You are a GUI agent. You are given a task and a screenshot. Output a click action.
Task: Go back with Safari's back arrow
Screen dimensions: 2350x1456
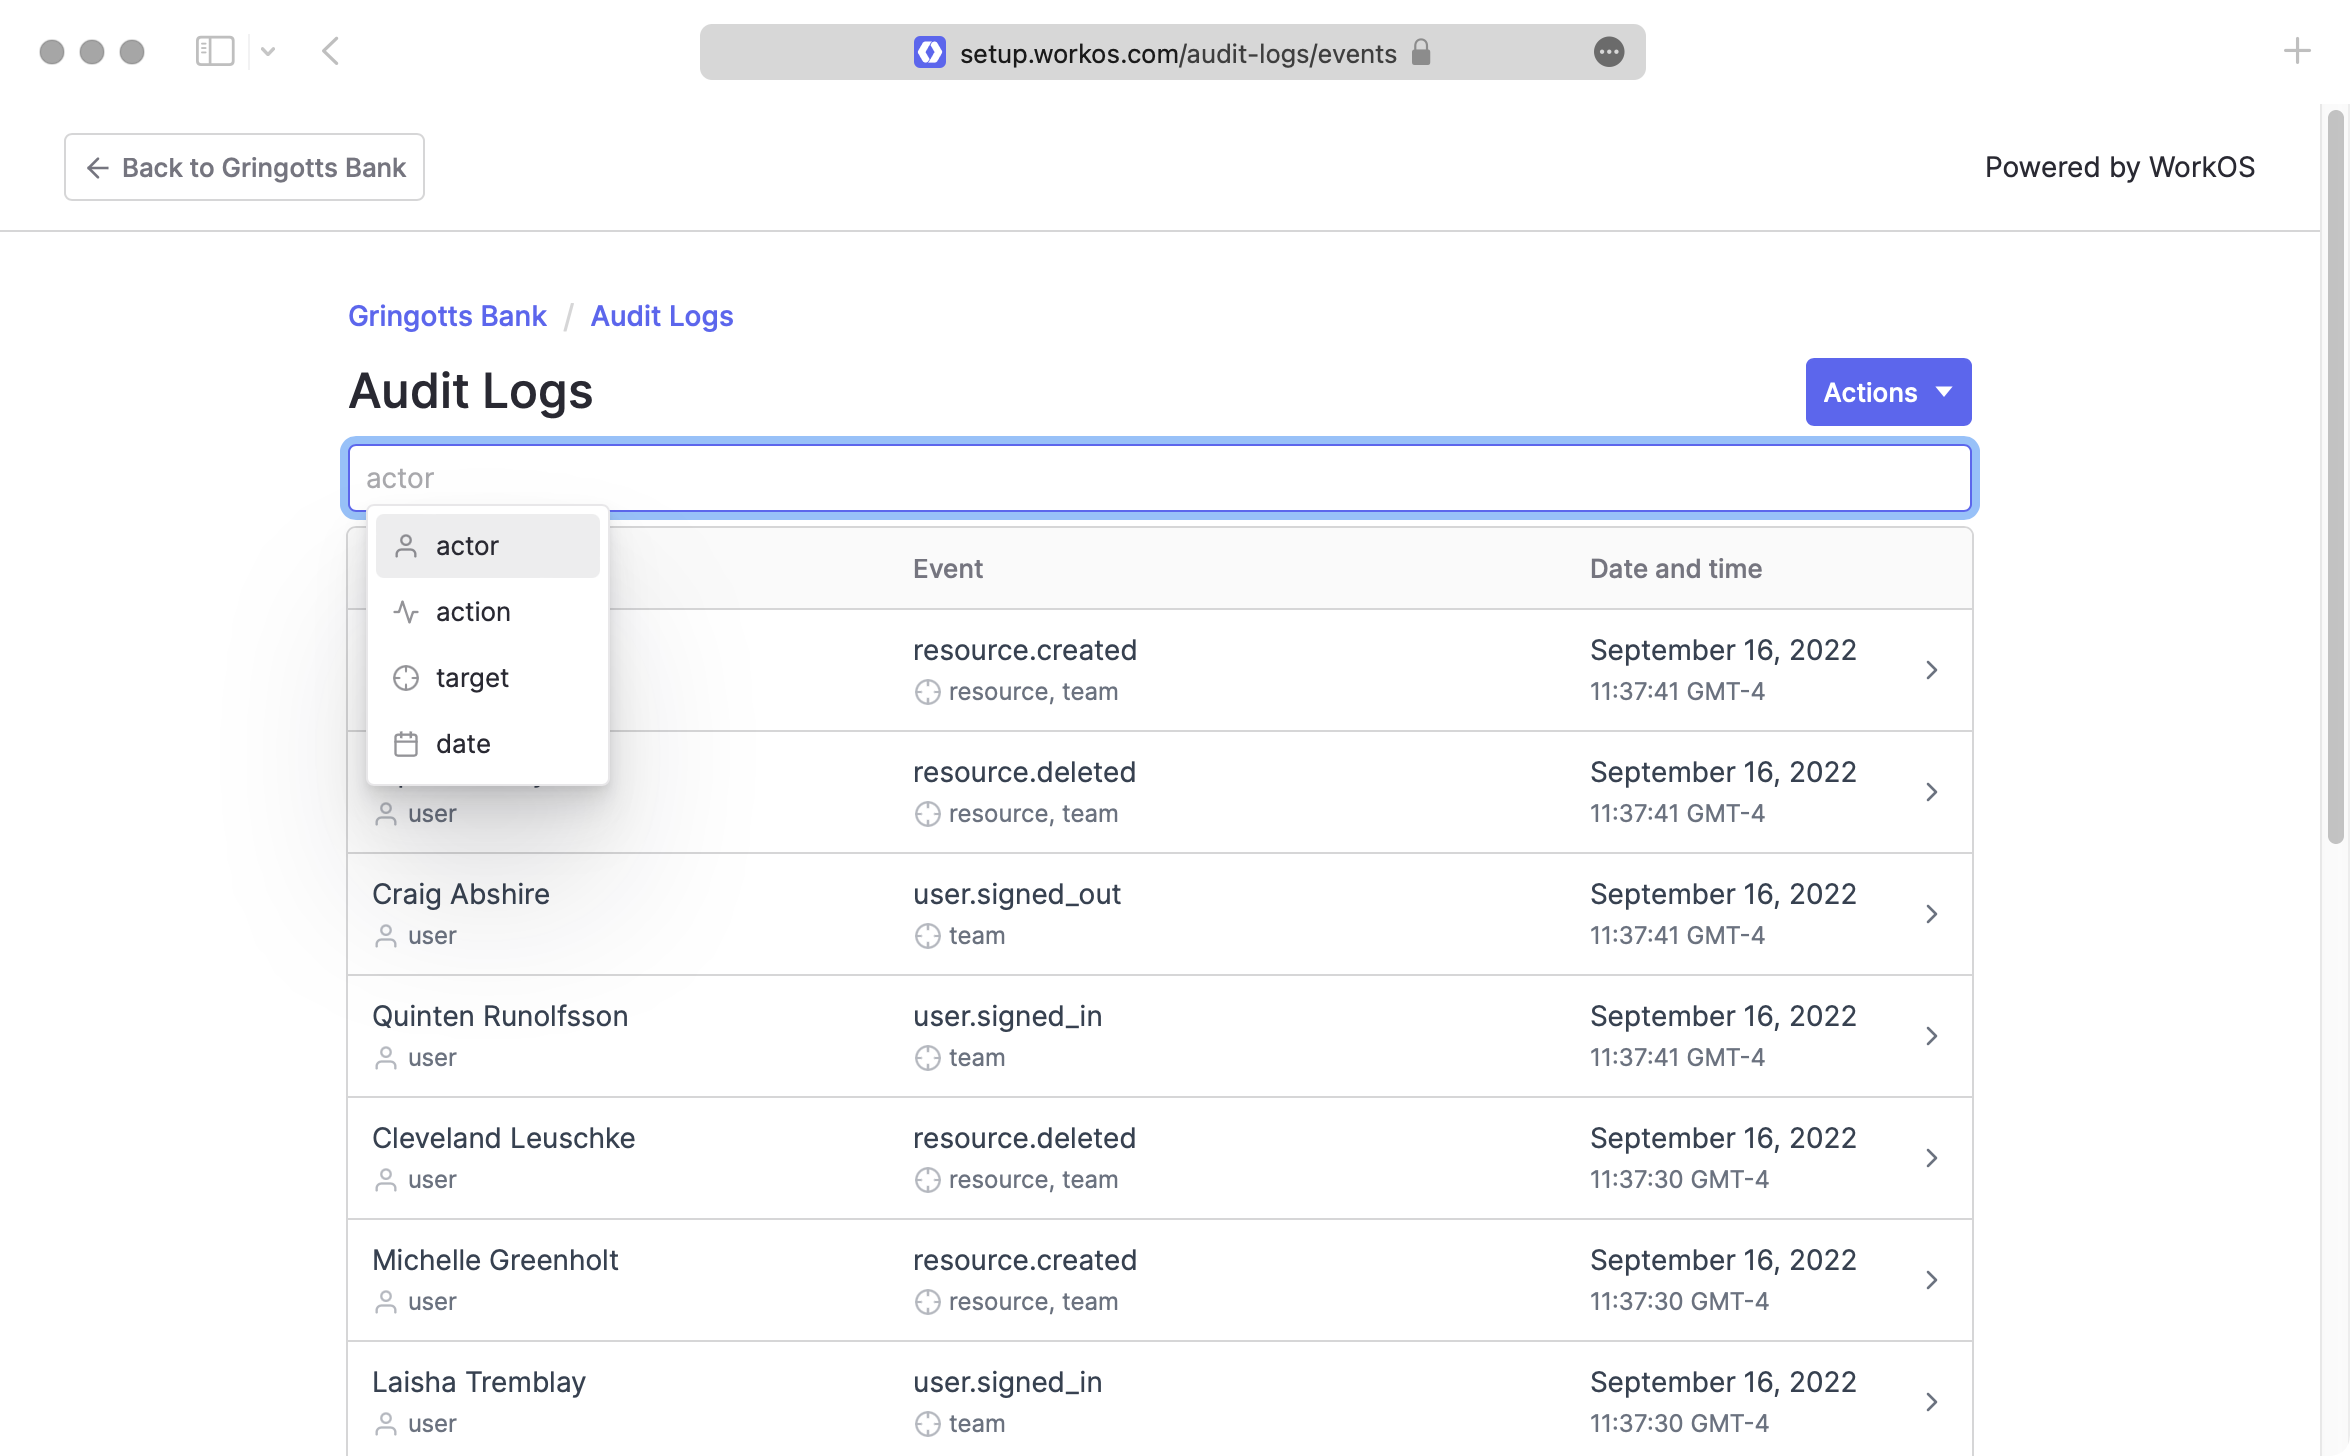(331, 51)
